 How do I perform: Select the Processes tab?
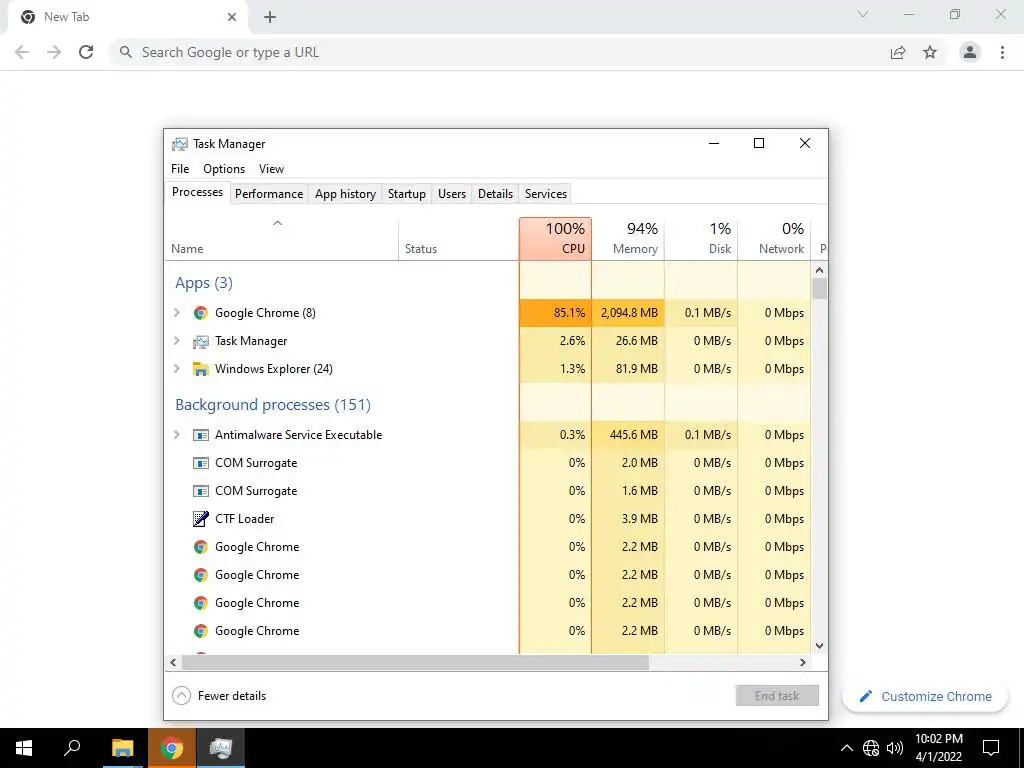click(x=197, y=192)
